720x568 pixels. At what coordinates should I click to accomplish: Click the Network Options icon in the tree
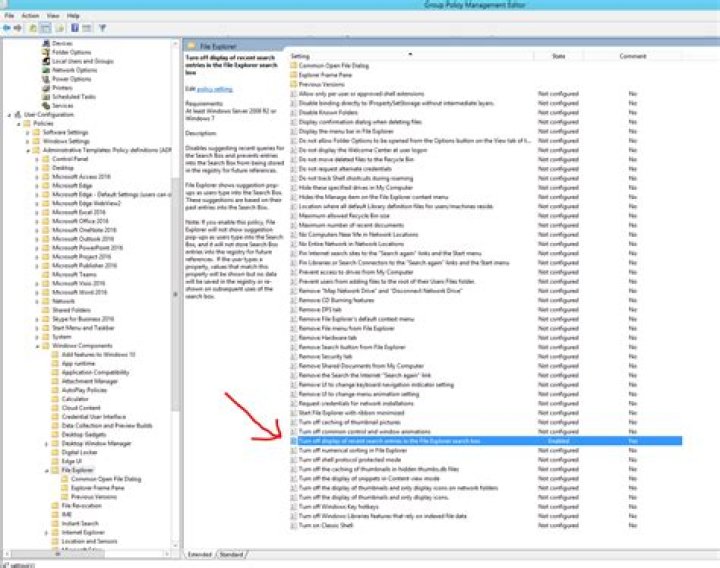[46, 70]
